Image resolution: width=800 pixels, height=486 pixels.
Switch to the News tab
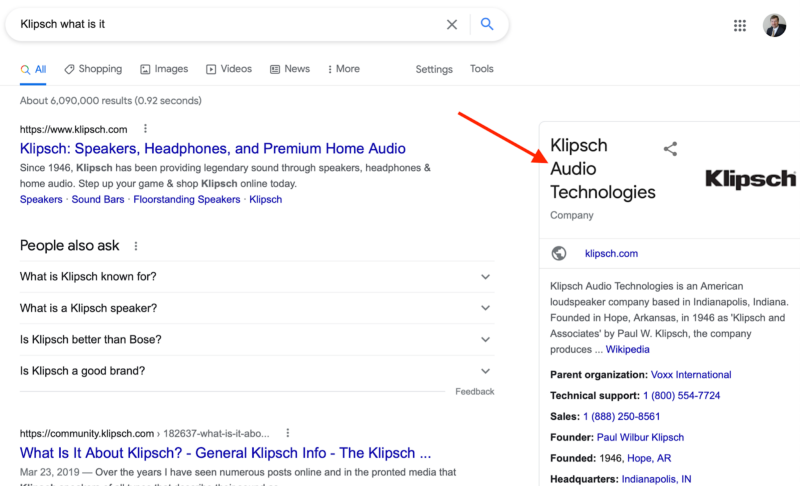[x=290, y=69]
